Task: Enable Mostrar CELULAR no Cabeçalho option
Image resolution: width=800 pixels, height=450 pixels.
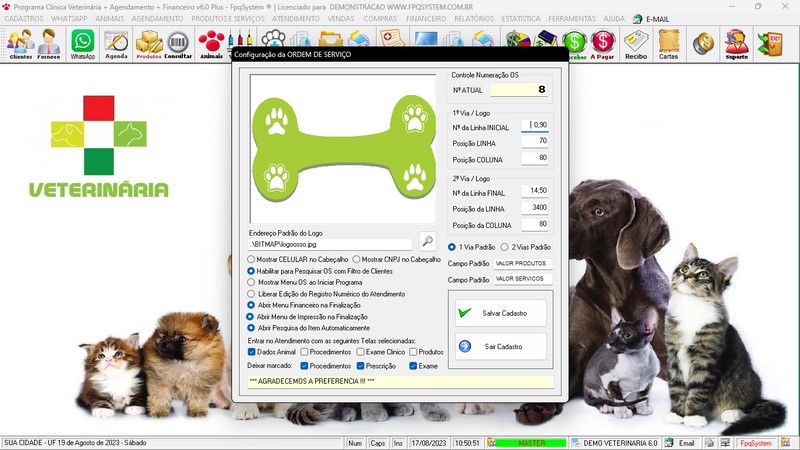Action: [x=251, y=259]
